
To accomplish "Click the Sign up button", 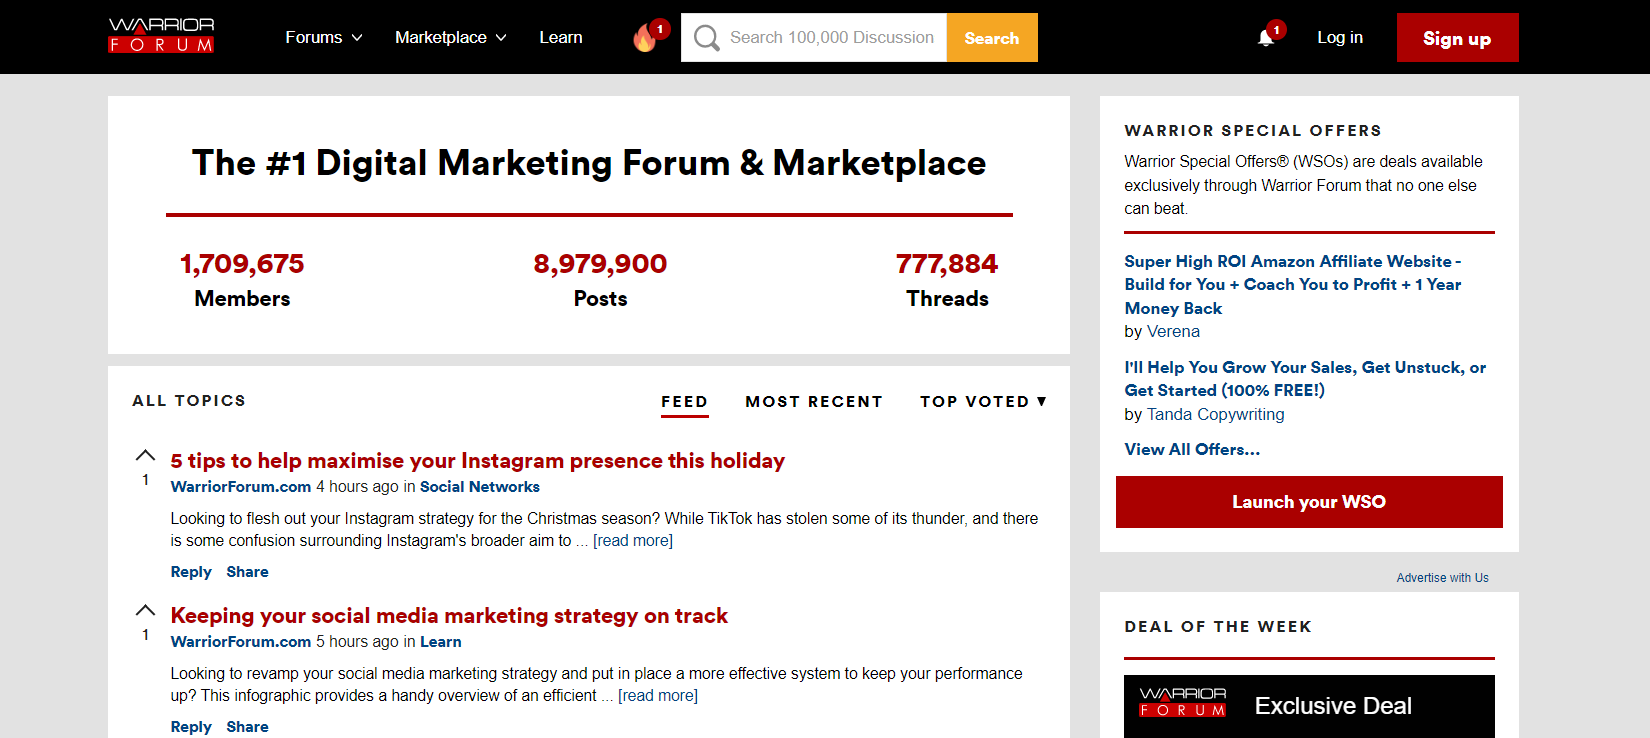I will coord(1457,38).
